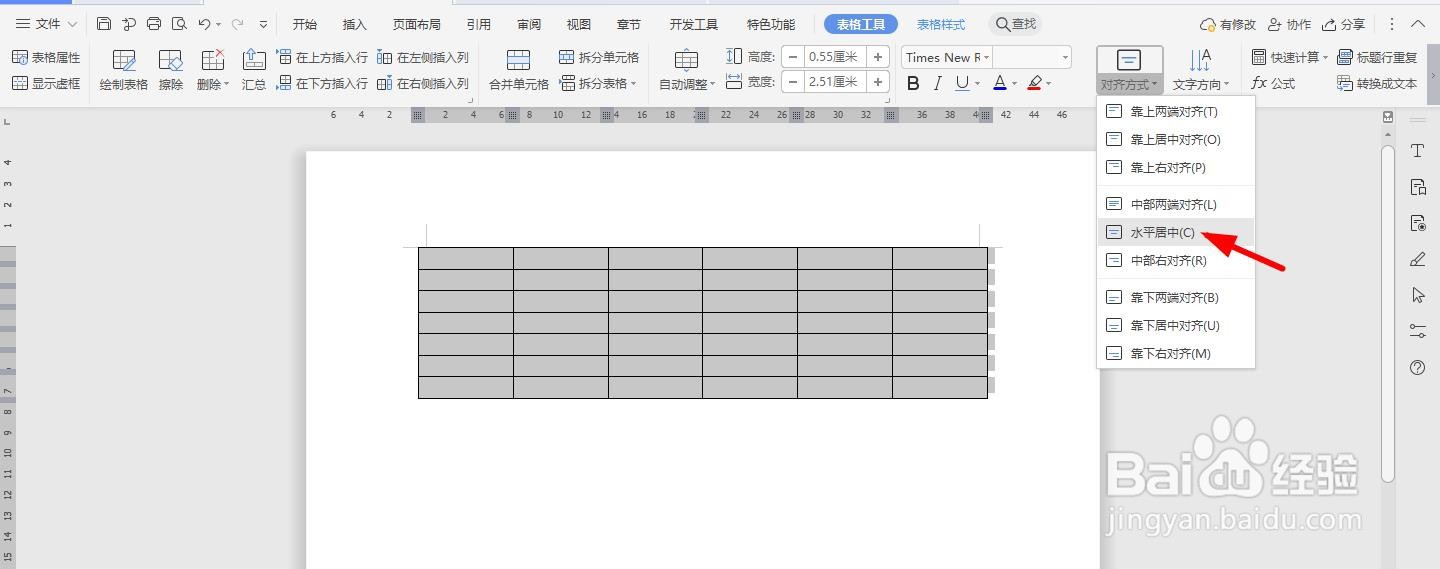The image size is (1440, 569).
Task: Open the 文件 file menu
Action: pyautogui.click(x=46, y=24)
